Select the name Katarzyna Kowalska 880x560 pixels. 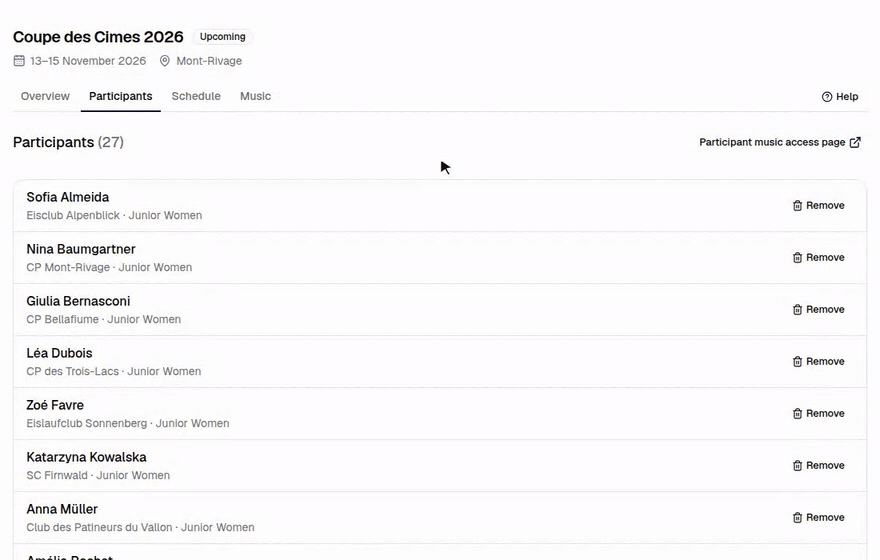point(86,457)
